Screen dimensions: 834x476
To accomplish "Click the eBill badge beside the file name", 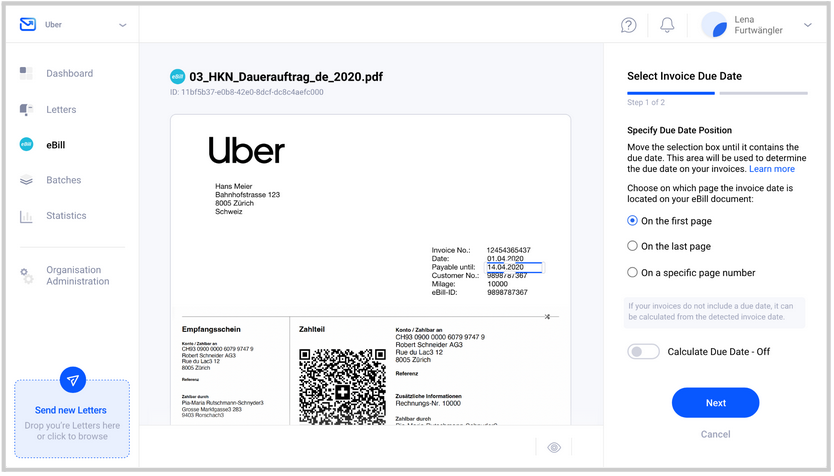I will point(177,77).
